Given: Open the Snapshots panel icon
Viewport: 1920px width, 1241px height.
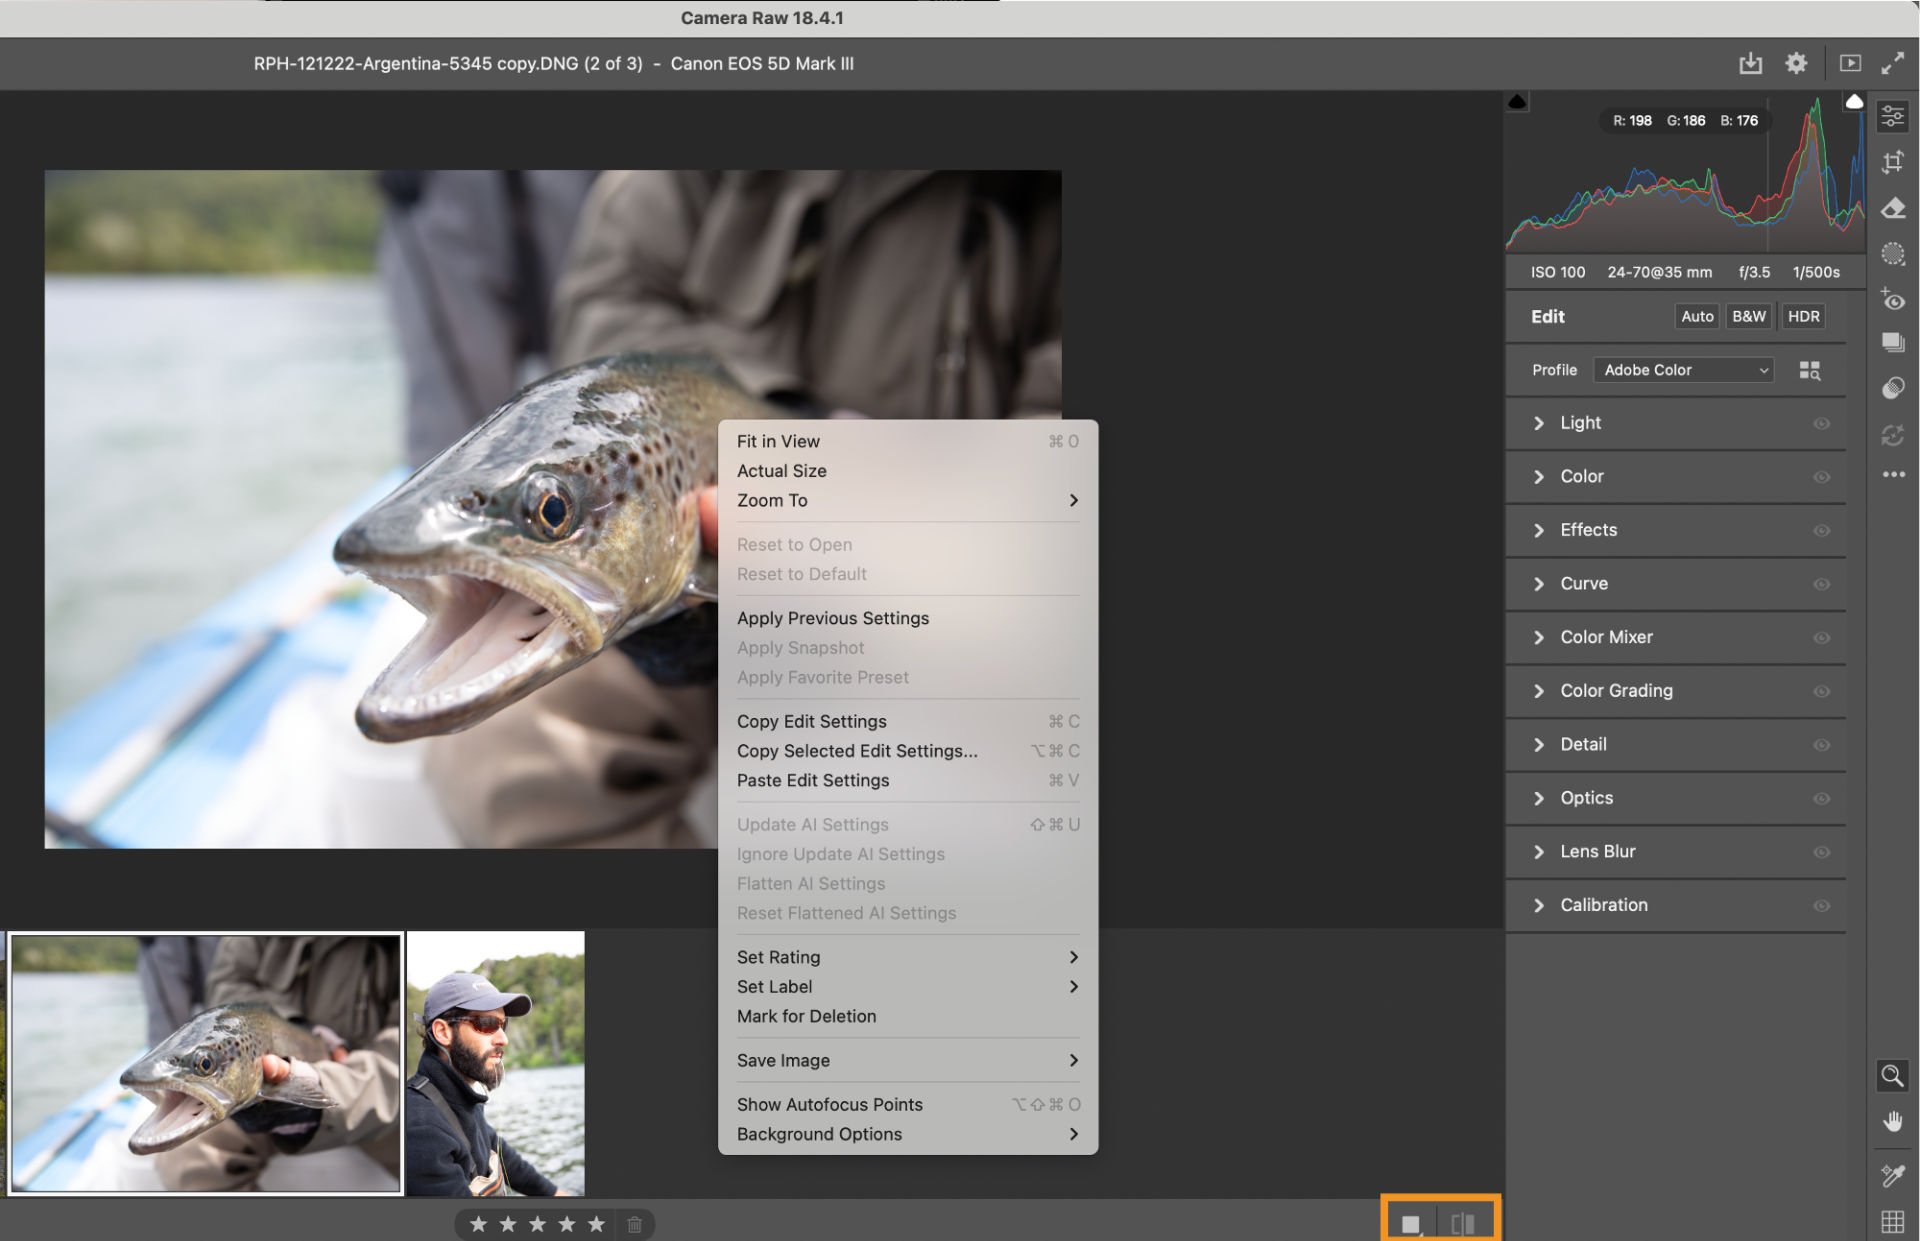Looking at the screenshot, I should point(1892,343).
